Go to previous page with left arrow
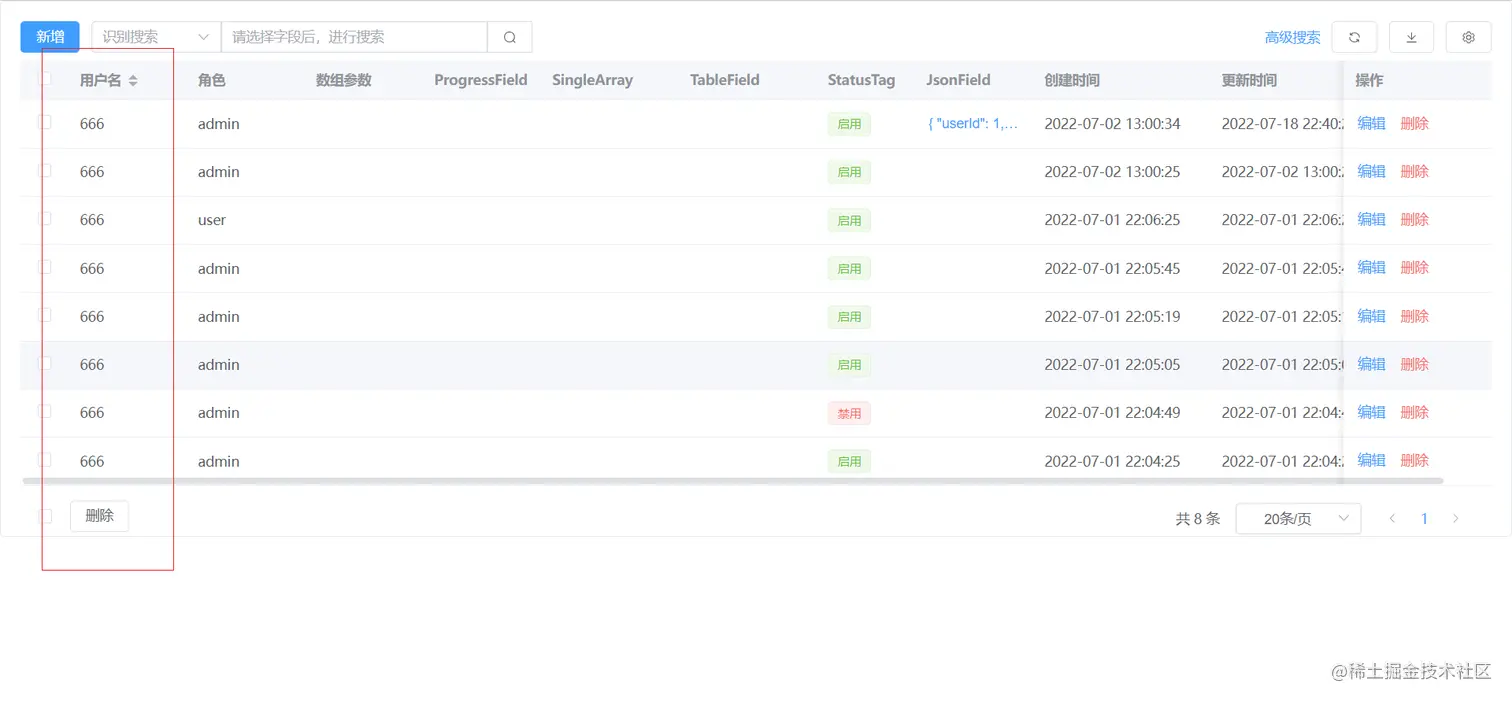The height and width of the screenshot is (702, 1512). coord(1392,518)
